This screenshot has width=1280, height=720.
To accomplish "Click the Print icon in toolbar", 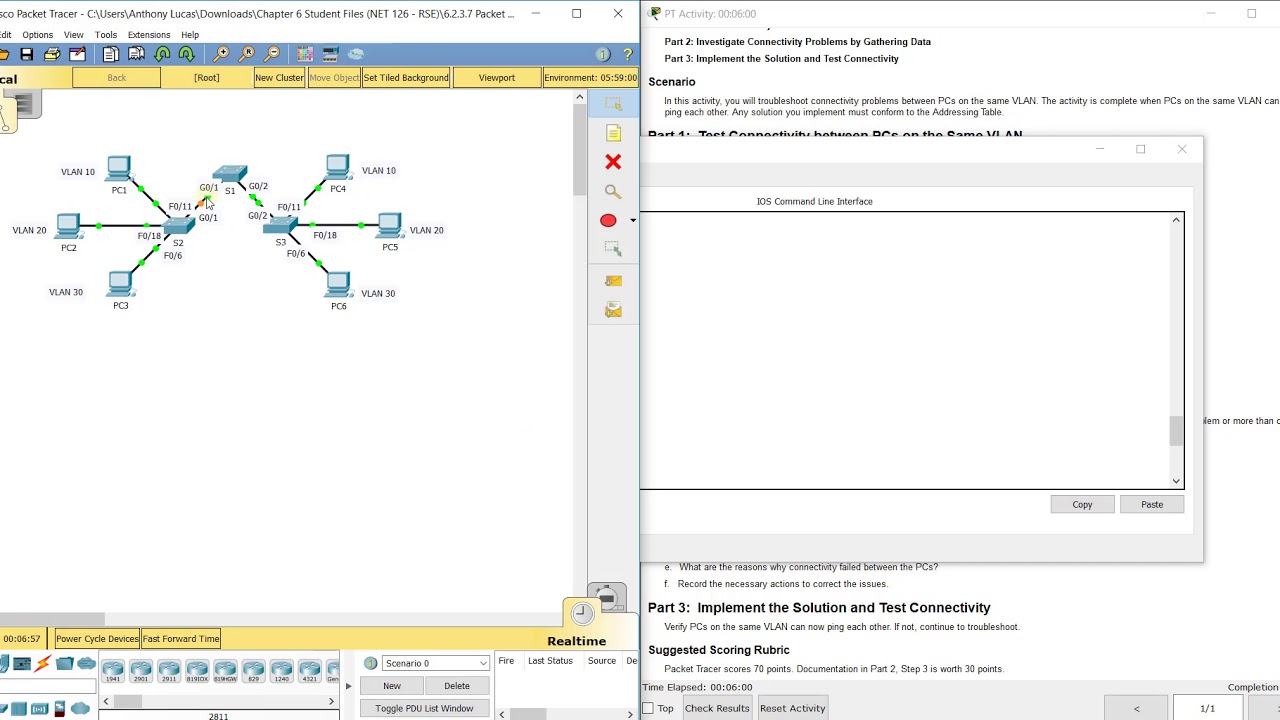I will point(52,54).
